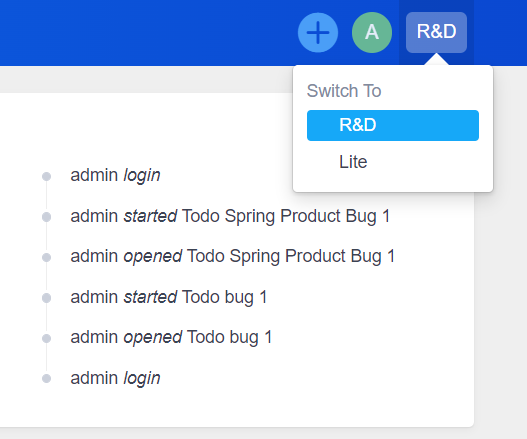Collapse the R&D mode switcher button
527x439 pixels.
pyautogui.click(x=436, y=32)
